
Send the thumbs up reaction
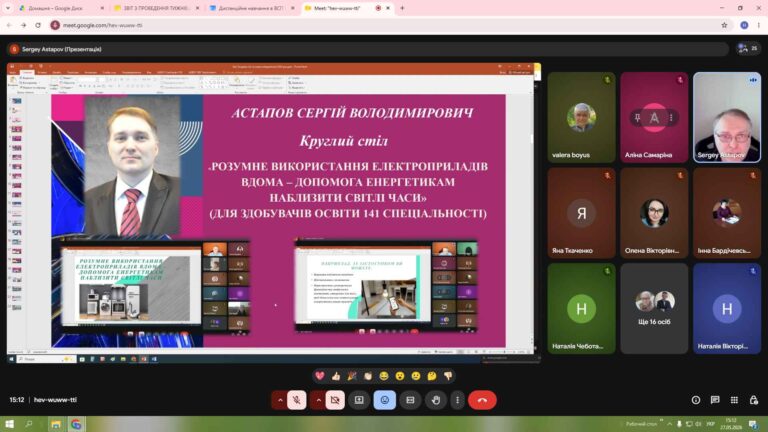click(336, 376)
